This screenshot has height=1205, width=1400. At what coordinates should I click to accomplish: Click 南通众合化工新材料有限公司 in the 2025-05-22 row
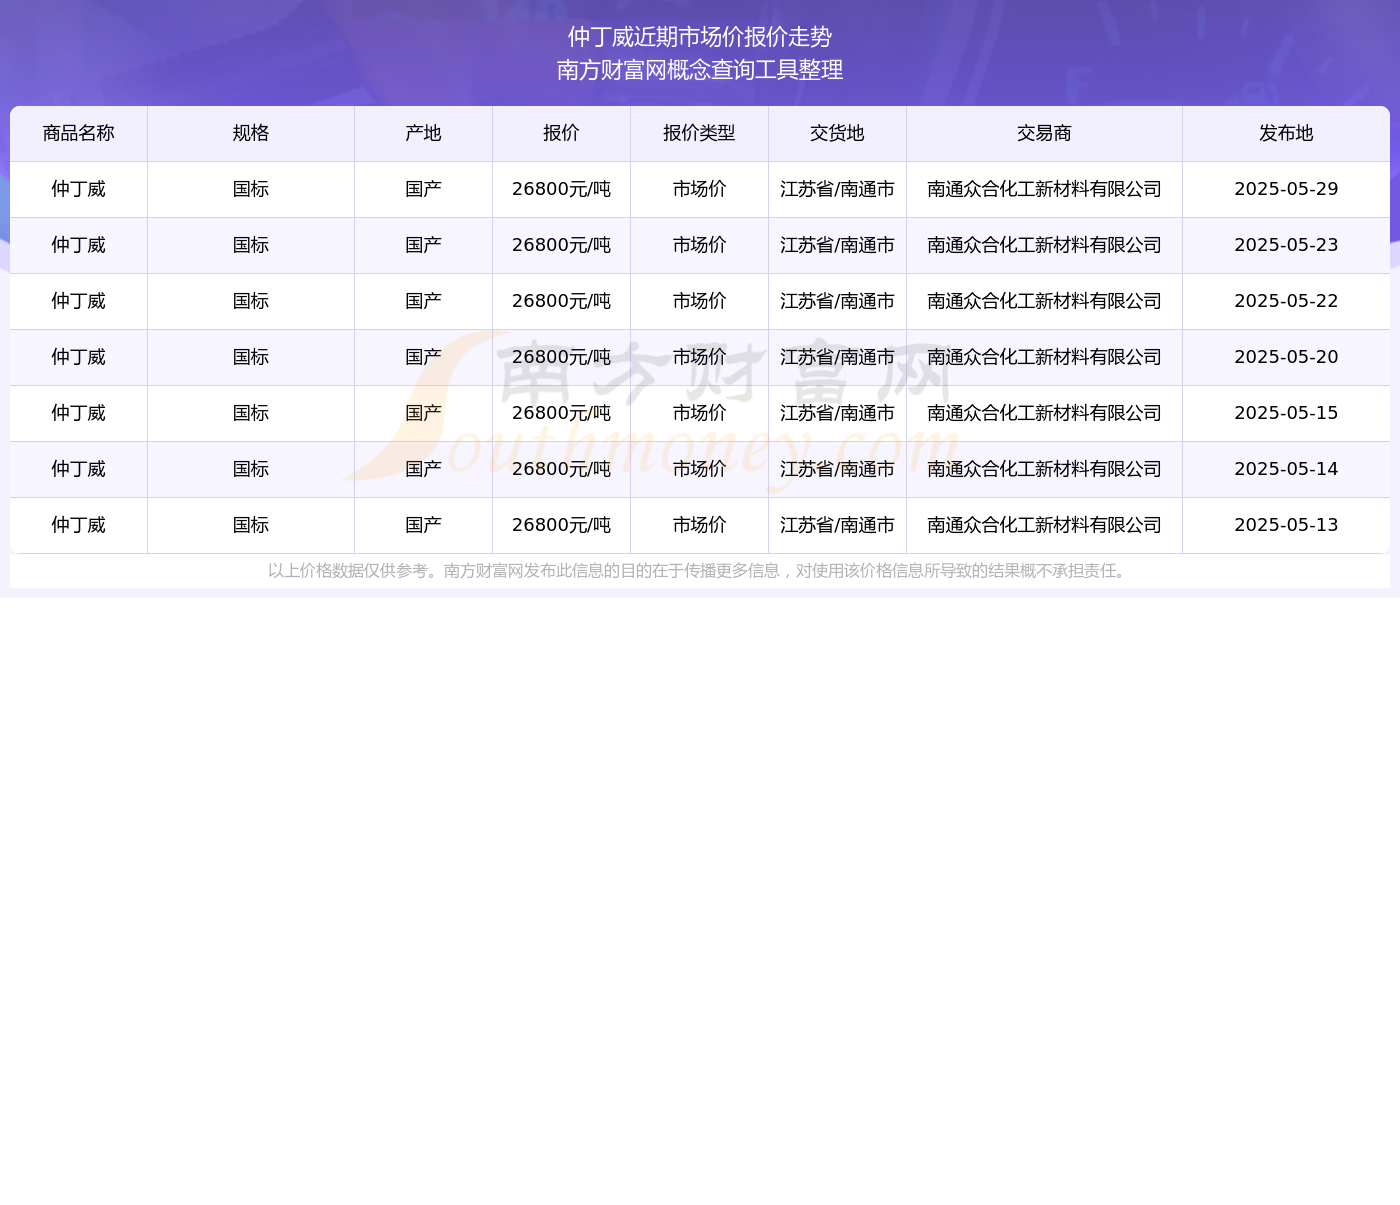[x=1044, y=301]
